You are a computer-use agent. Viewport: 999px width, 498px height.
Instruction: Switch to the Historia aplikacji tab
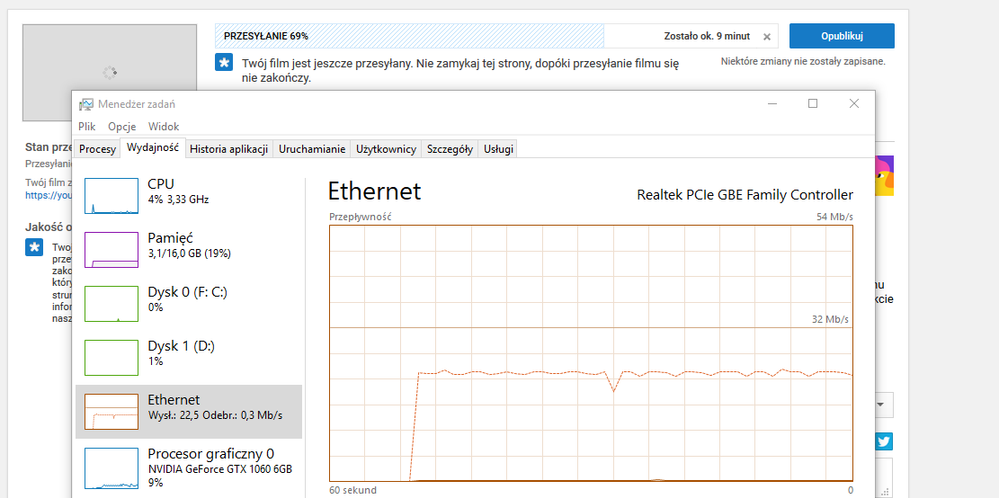pos(229,149)
